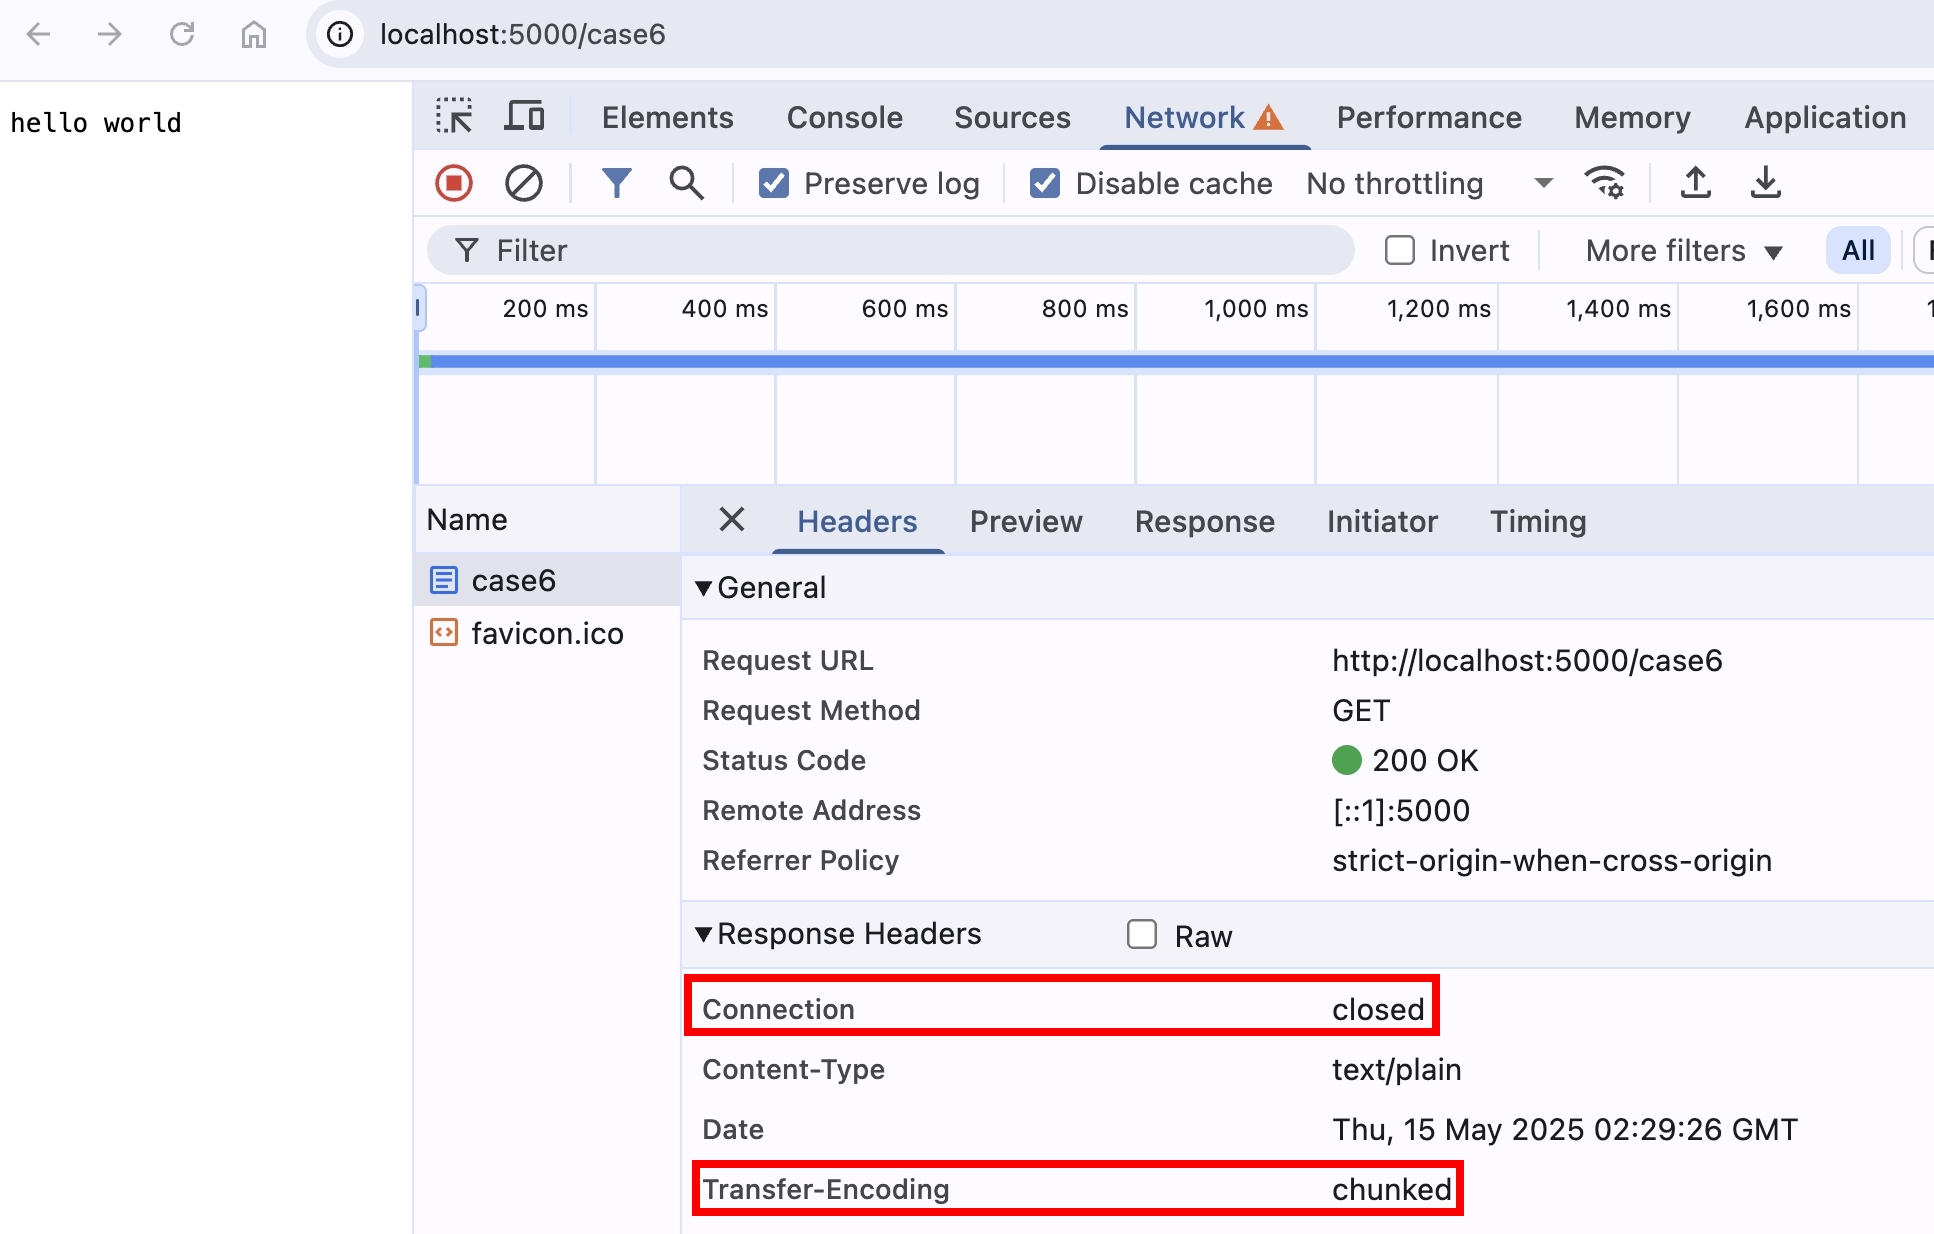
Task: Click the case6 document icon
Action: pos(443,580)
